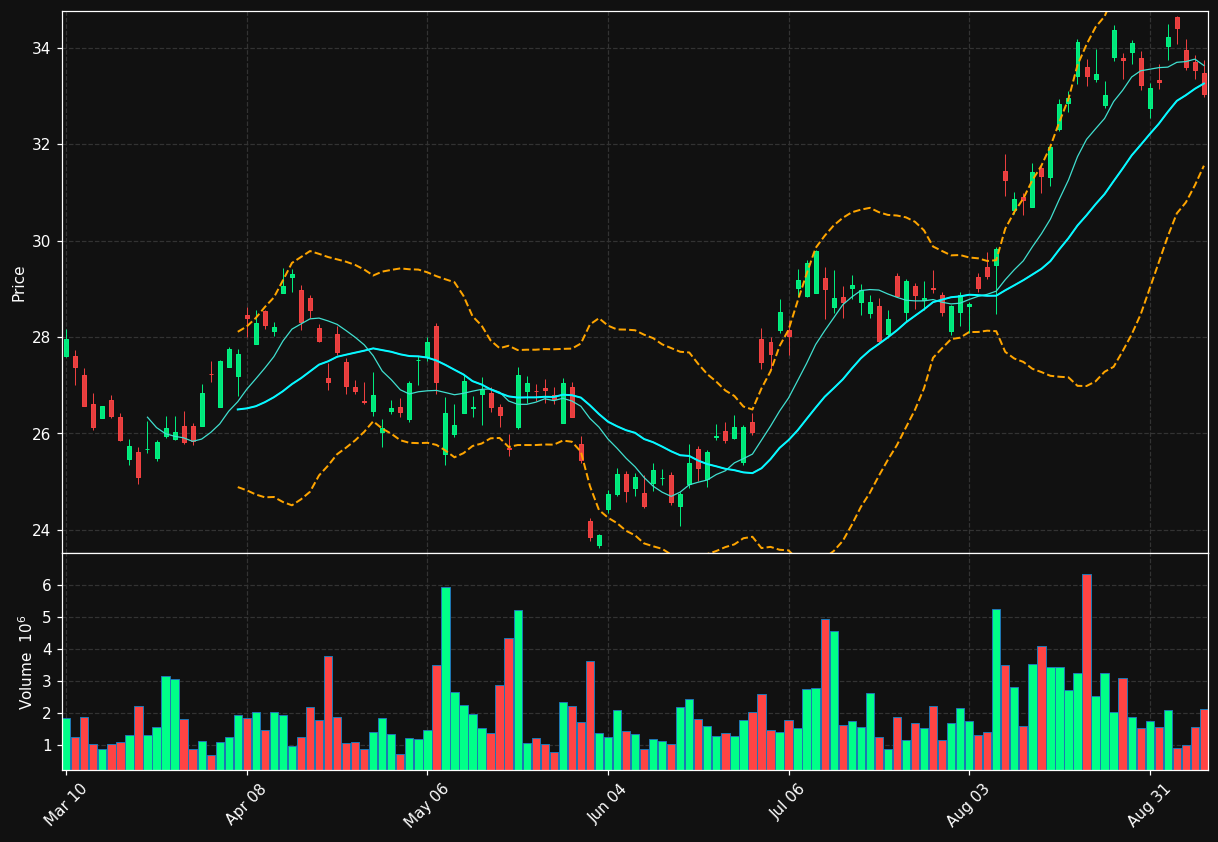Click the Jul 06 date label
1218x842 pixels.
click(787, 803)
